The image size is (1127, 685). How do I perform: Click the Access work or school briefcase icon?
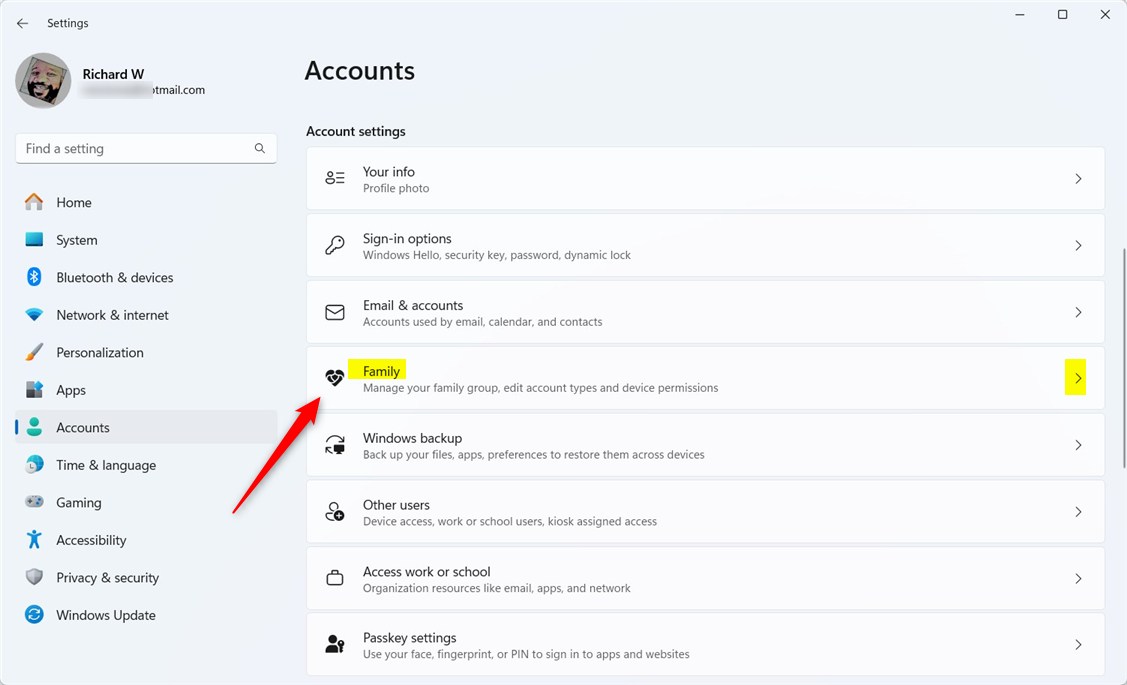click(x=335, y=578)
